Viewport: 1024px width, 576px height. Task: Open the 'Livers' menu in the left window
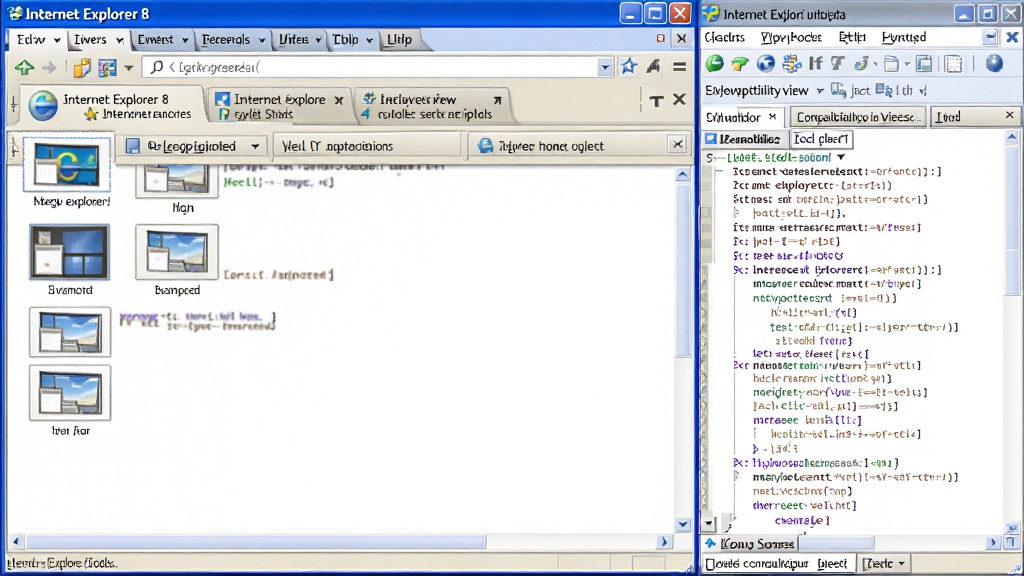point(98,40)
